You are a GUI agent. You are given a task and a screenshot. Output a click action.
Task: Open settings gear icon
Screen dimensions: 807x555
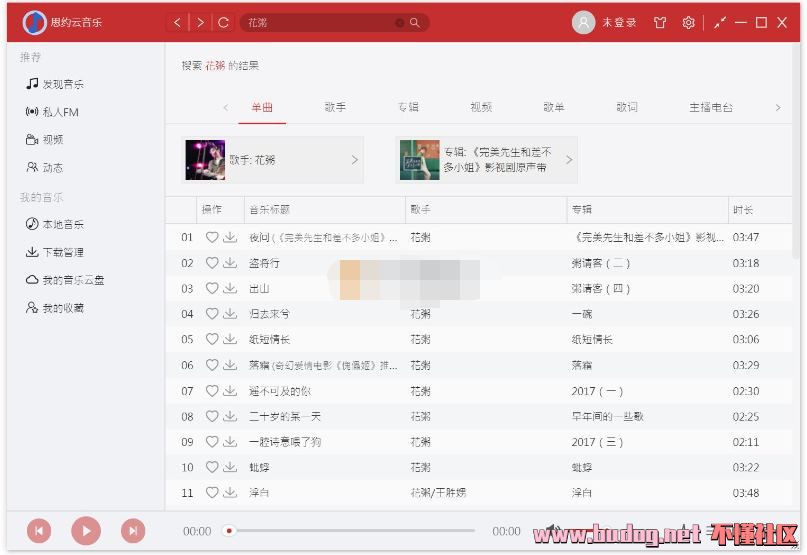point(688,22)
